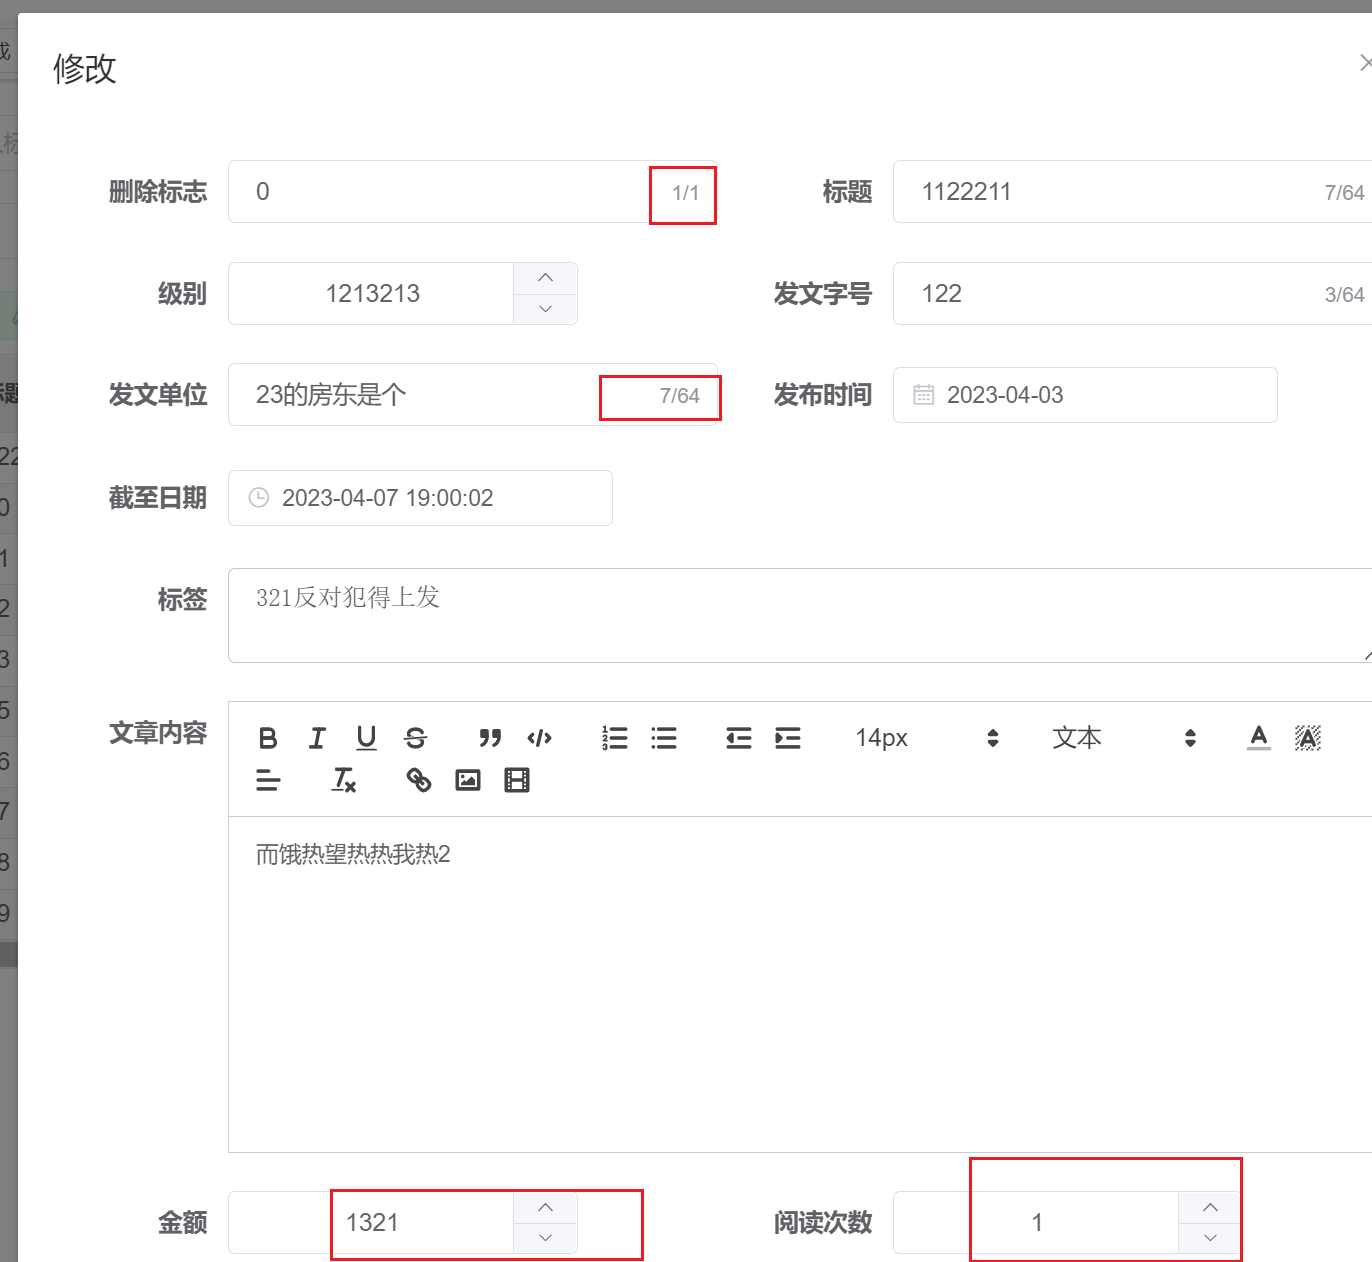The image size is (1372, 1262).
Task: Increase the 级别 value with up arrow
Action: [x=545, y=278]
